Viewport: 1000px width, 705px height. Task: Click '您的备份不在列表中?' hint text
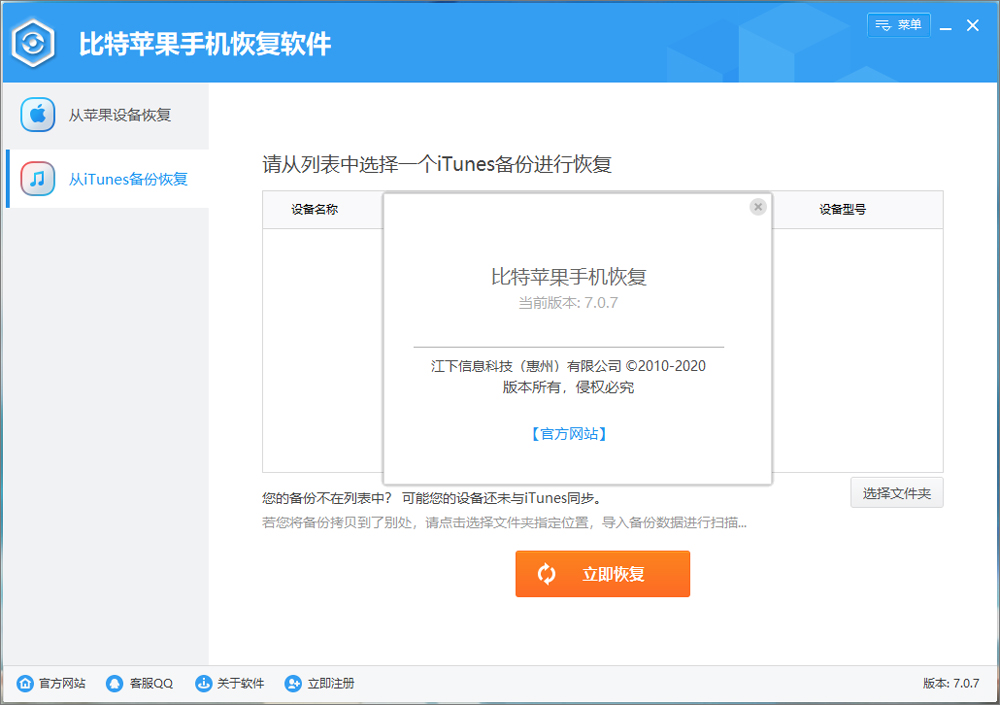(327, 498)
